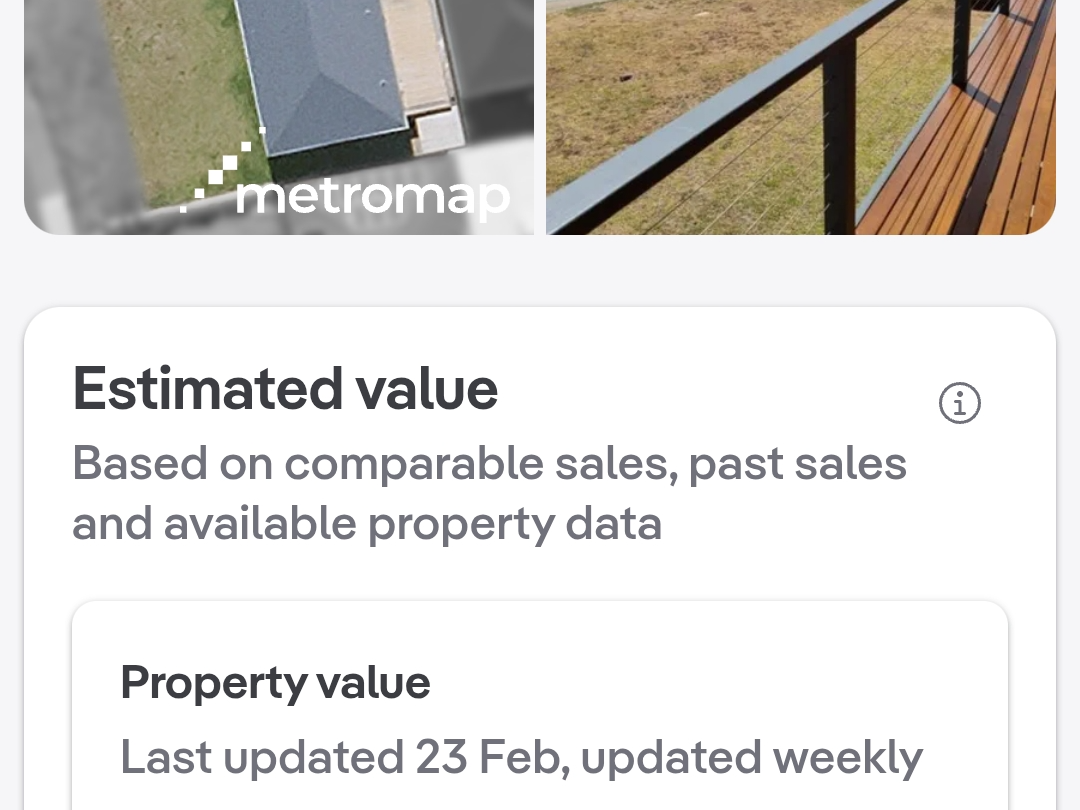Click the 'past sales' phrase in description
1080x810 pixels.
798,464
